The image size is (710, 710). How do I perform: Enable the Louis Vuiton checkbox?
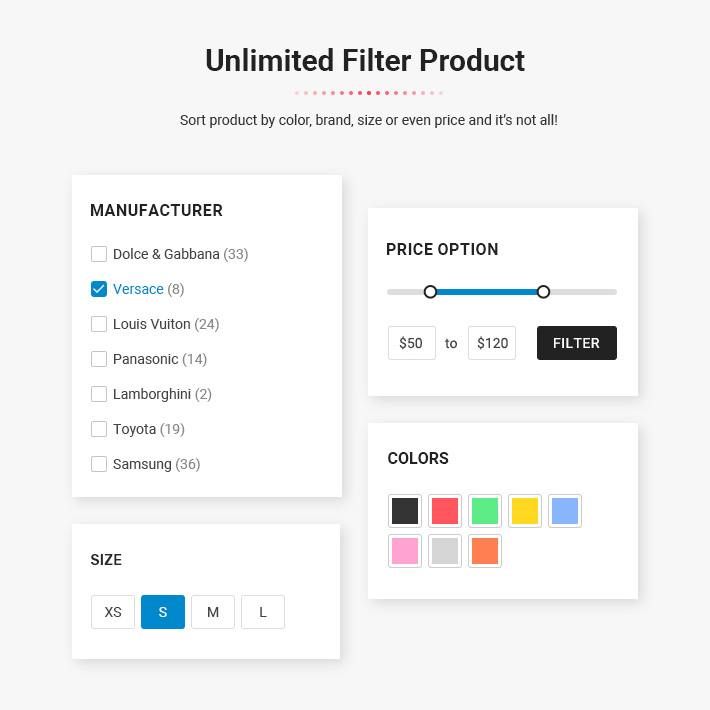coord(99,324)
